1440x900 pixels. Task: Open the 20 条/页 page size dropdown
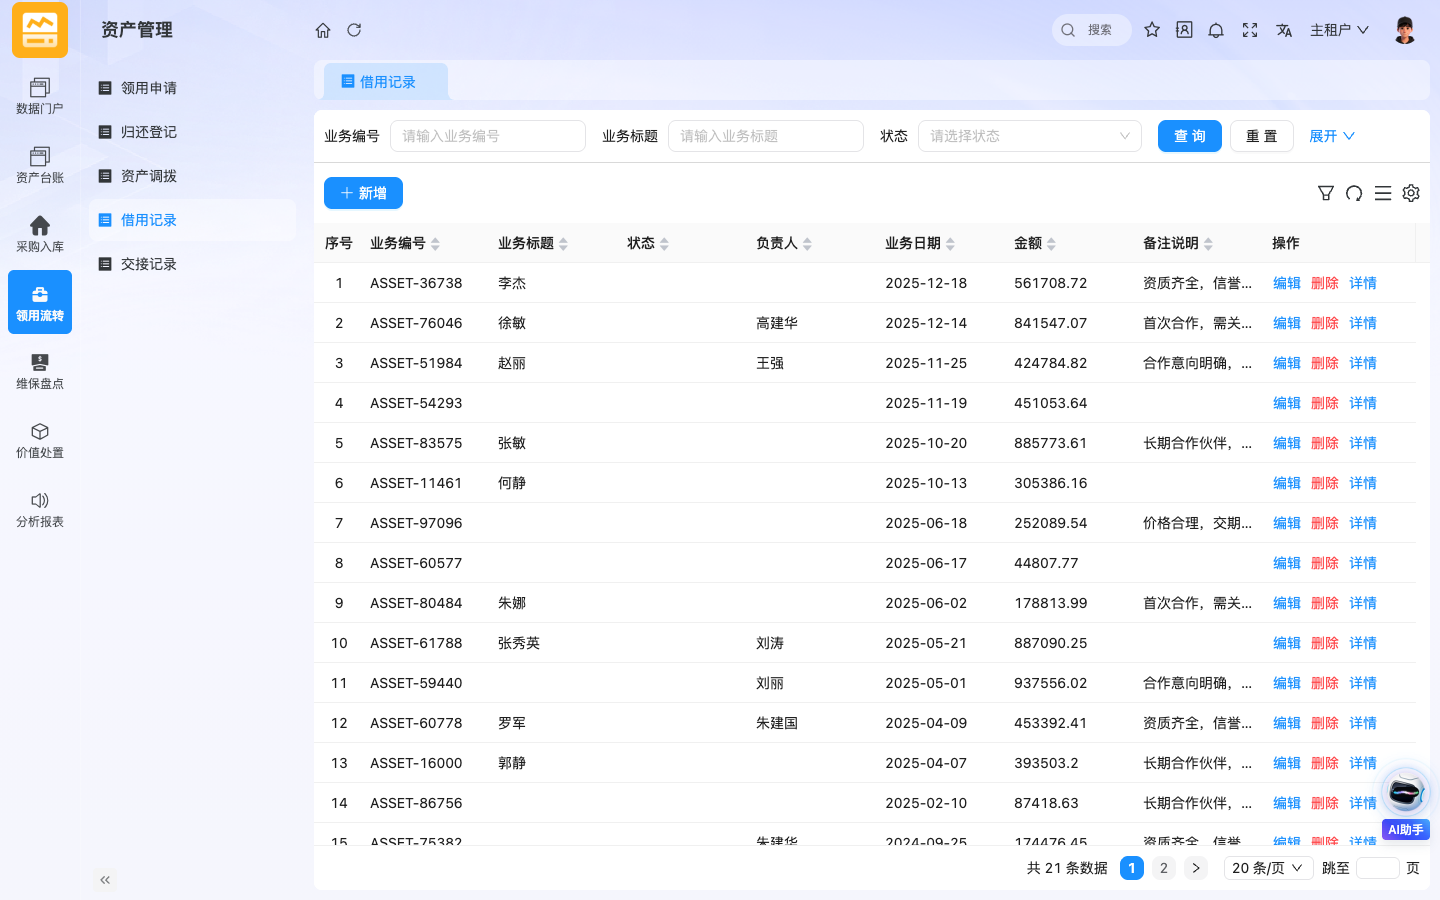[1268, 868]
